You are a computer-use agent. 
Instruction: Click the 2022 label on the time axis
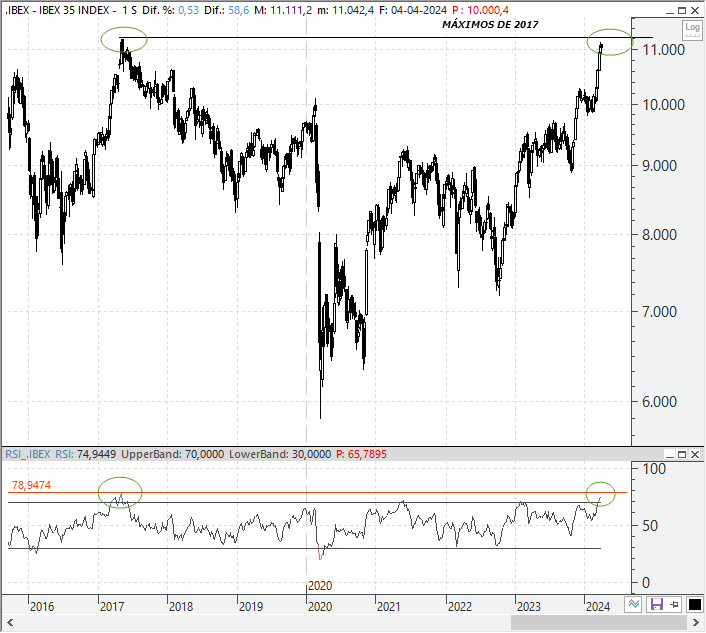tap(460, 607)
